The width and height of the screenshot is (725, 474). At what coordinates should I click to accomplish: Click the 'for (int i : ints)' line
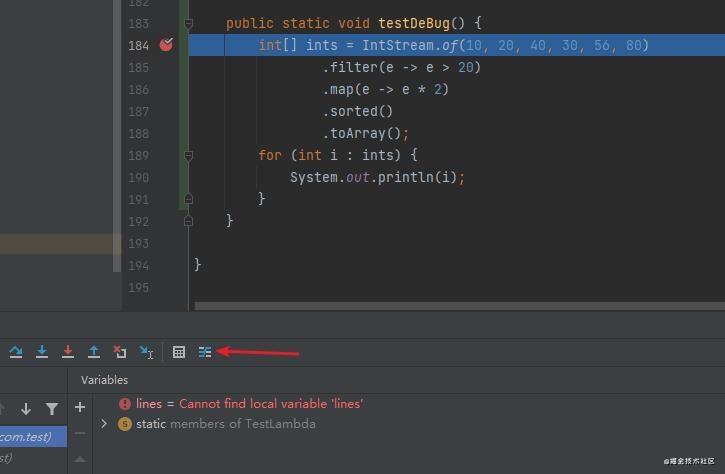[338, 155]
